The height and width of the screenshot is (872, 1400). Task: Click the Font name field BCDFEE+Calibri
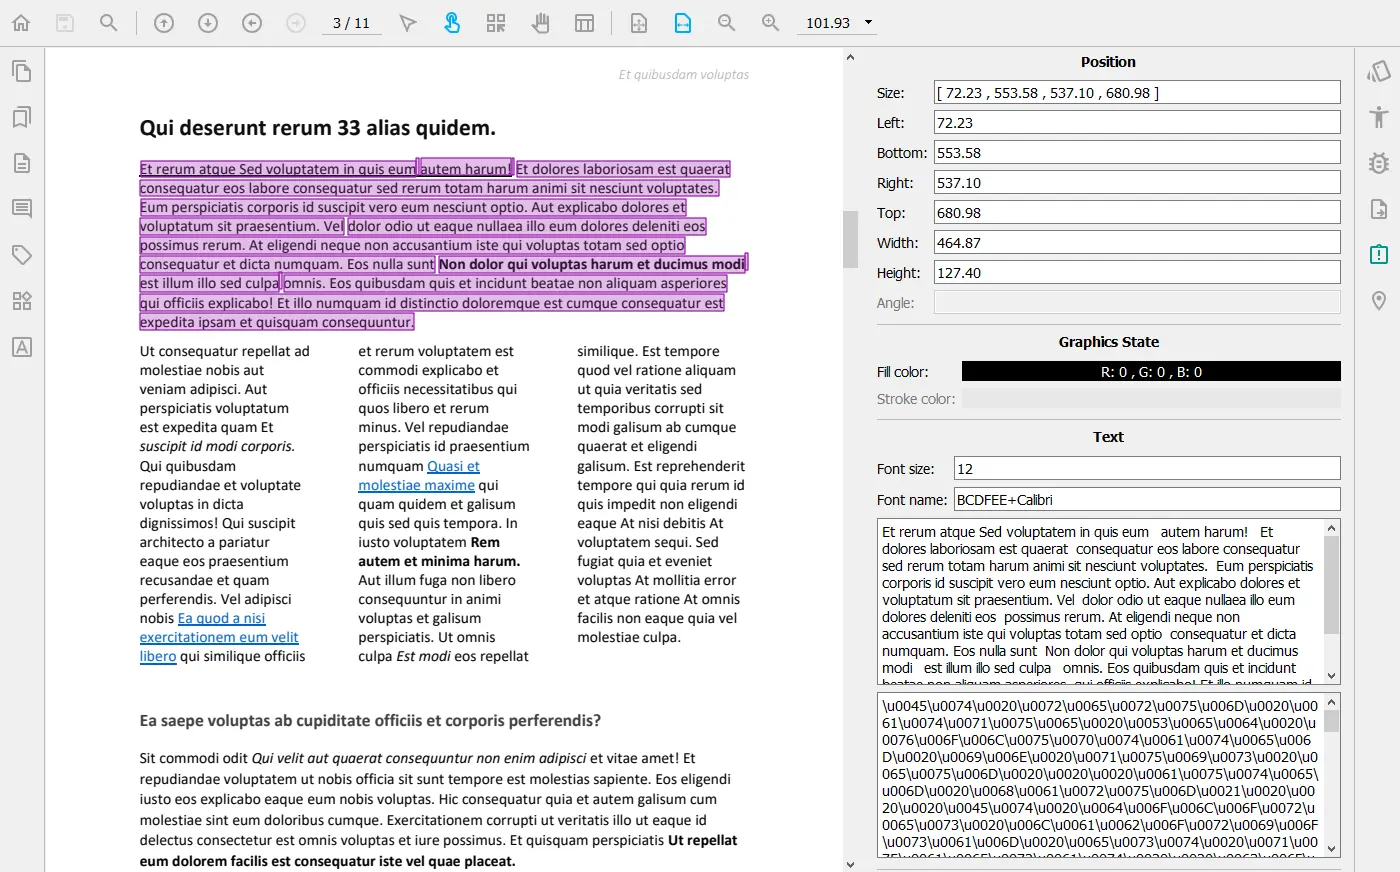pos(1147,499)
